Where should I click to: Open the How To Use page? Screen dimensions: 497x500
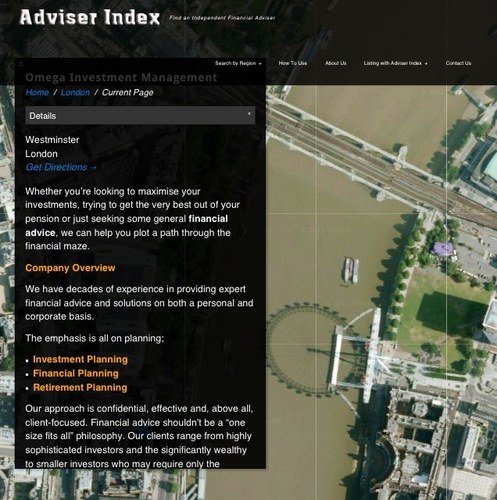tap(293, 63)
